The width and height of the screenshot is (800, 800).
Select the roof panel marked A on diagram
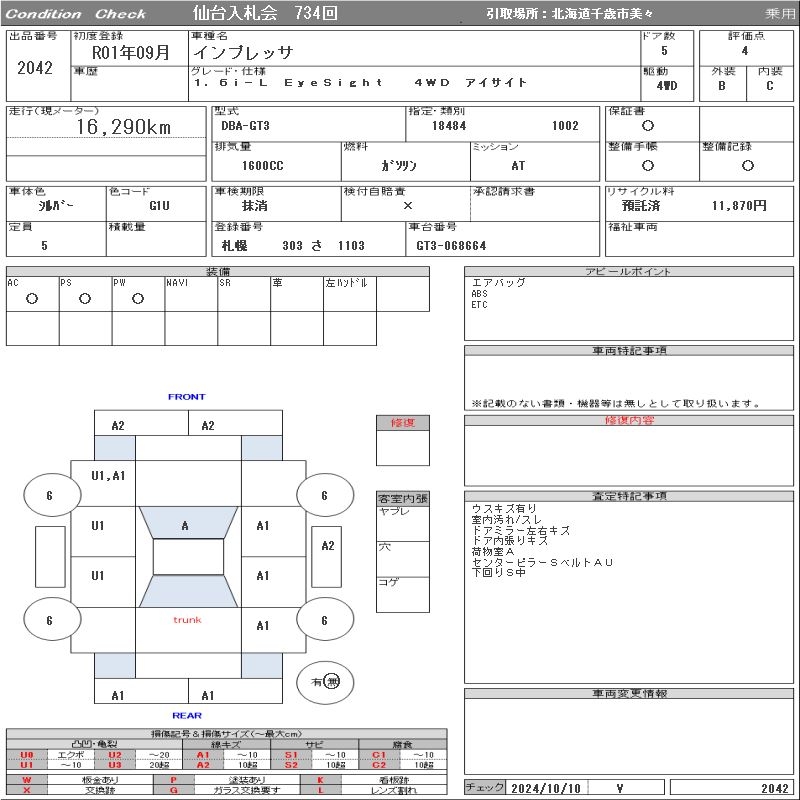186,525
